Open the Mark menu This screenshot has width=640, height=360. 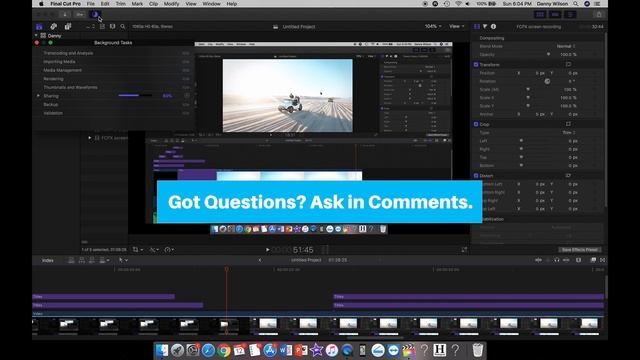point(137,4)
